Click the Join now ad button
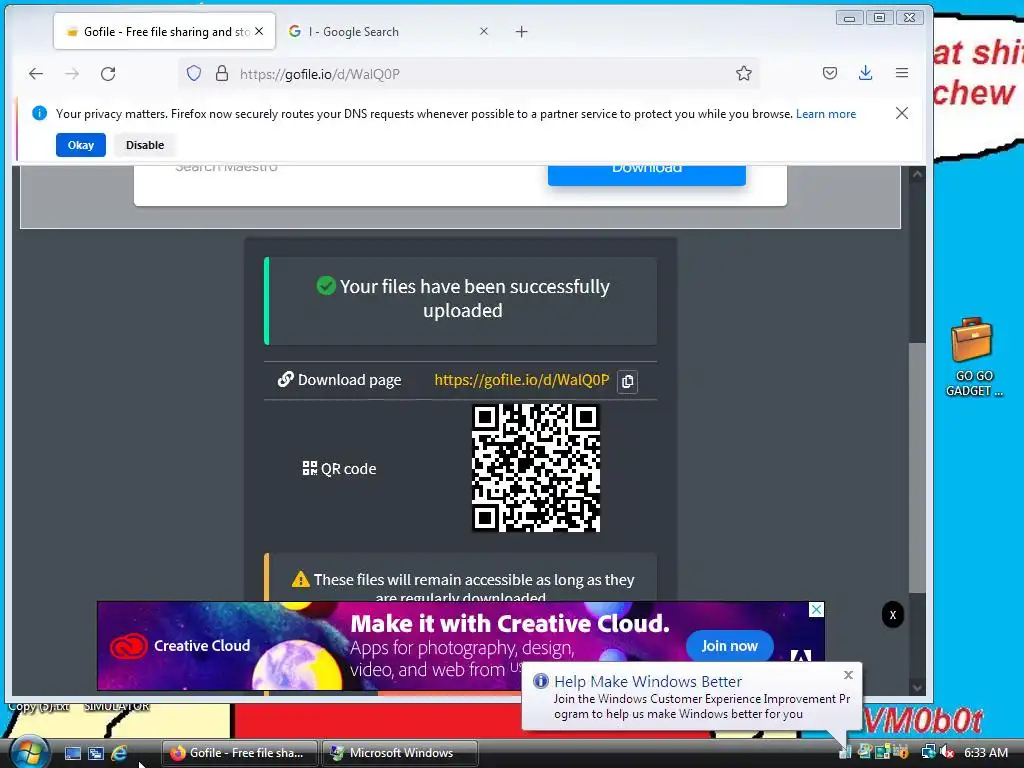 click(x=729, y=646)
